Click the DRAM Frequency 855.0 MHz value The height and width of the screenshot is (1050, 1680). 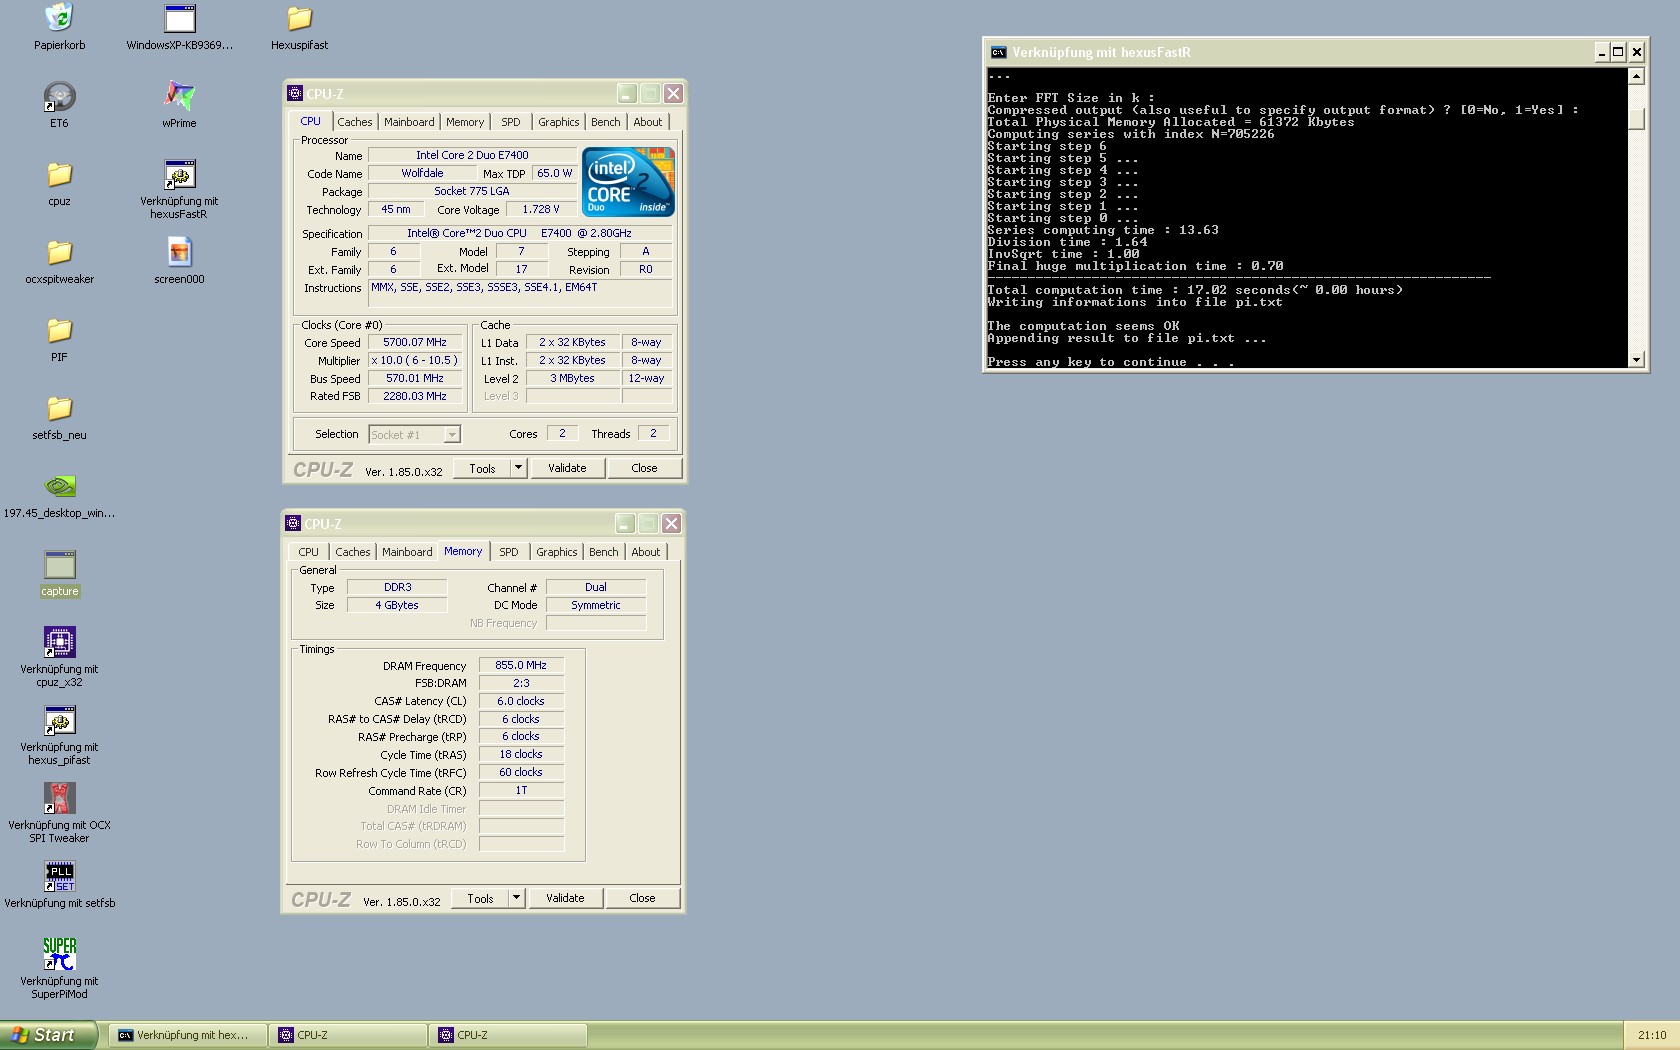[521, 665]
